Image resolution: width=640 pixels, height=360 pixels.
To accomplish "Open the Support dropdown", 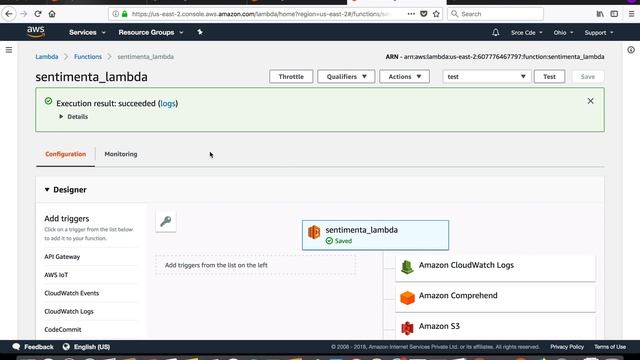I will pyautogui.click(x=599, y=33).
